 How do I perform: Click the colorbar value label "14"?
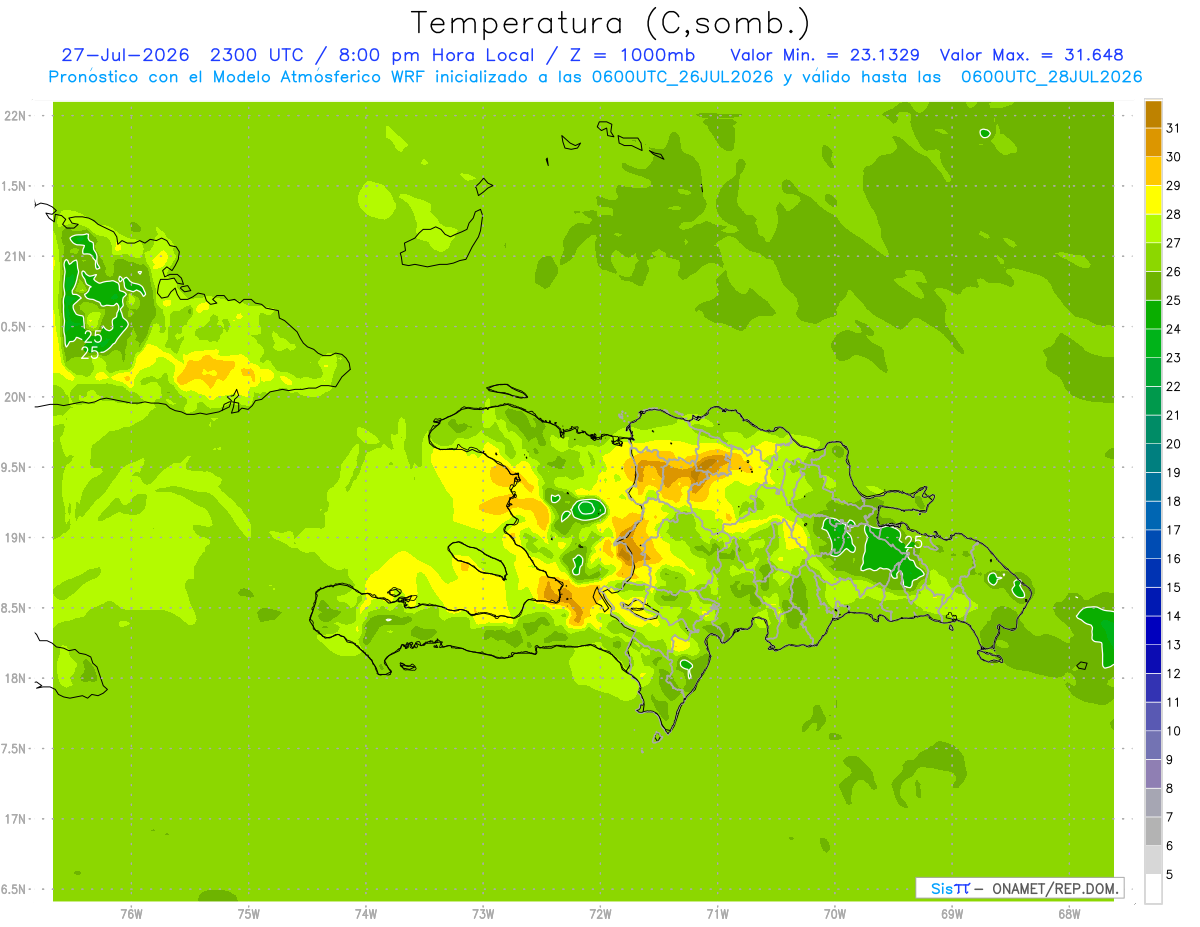point(1174,616)
